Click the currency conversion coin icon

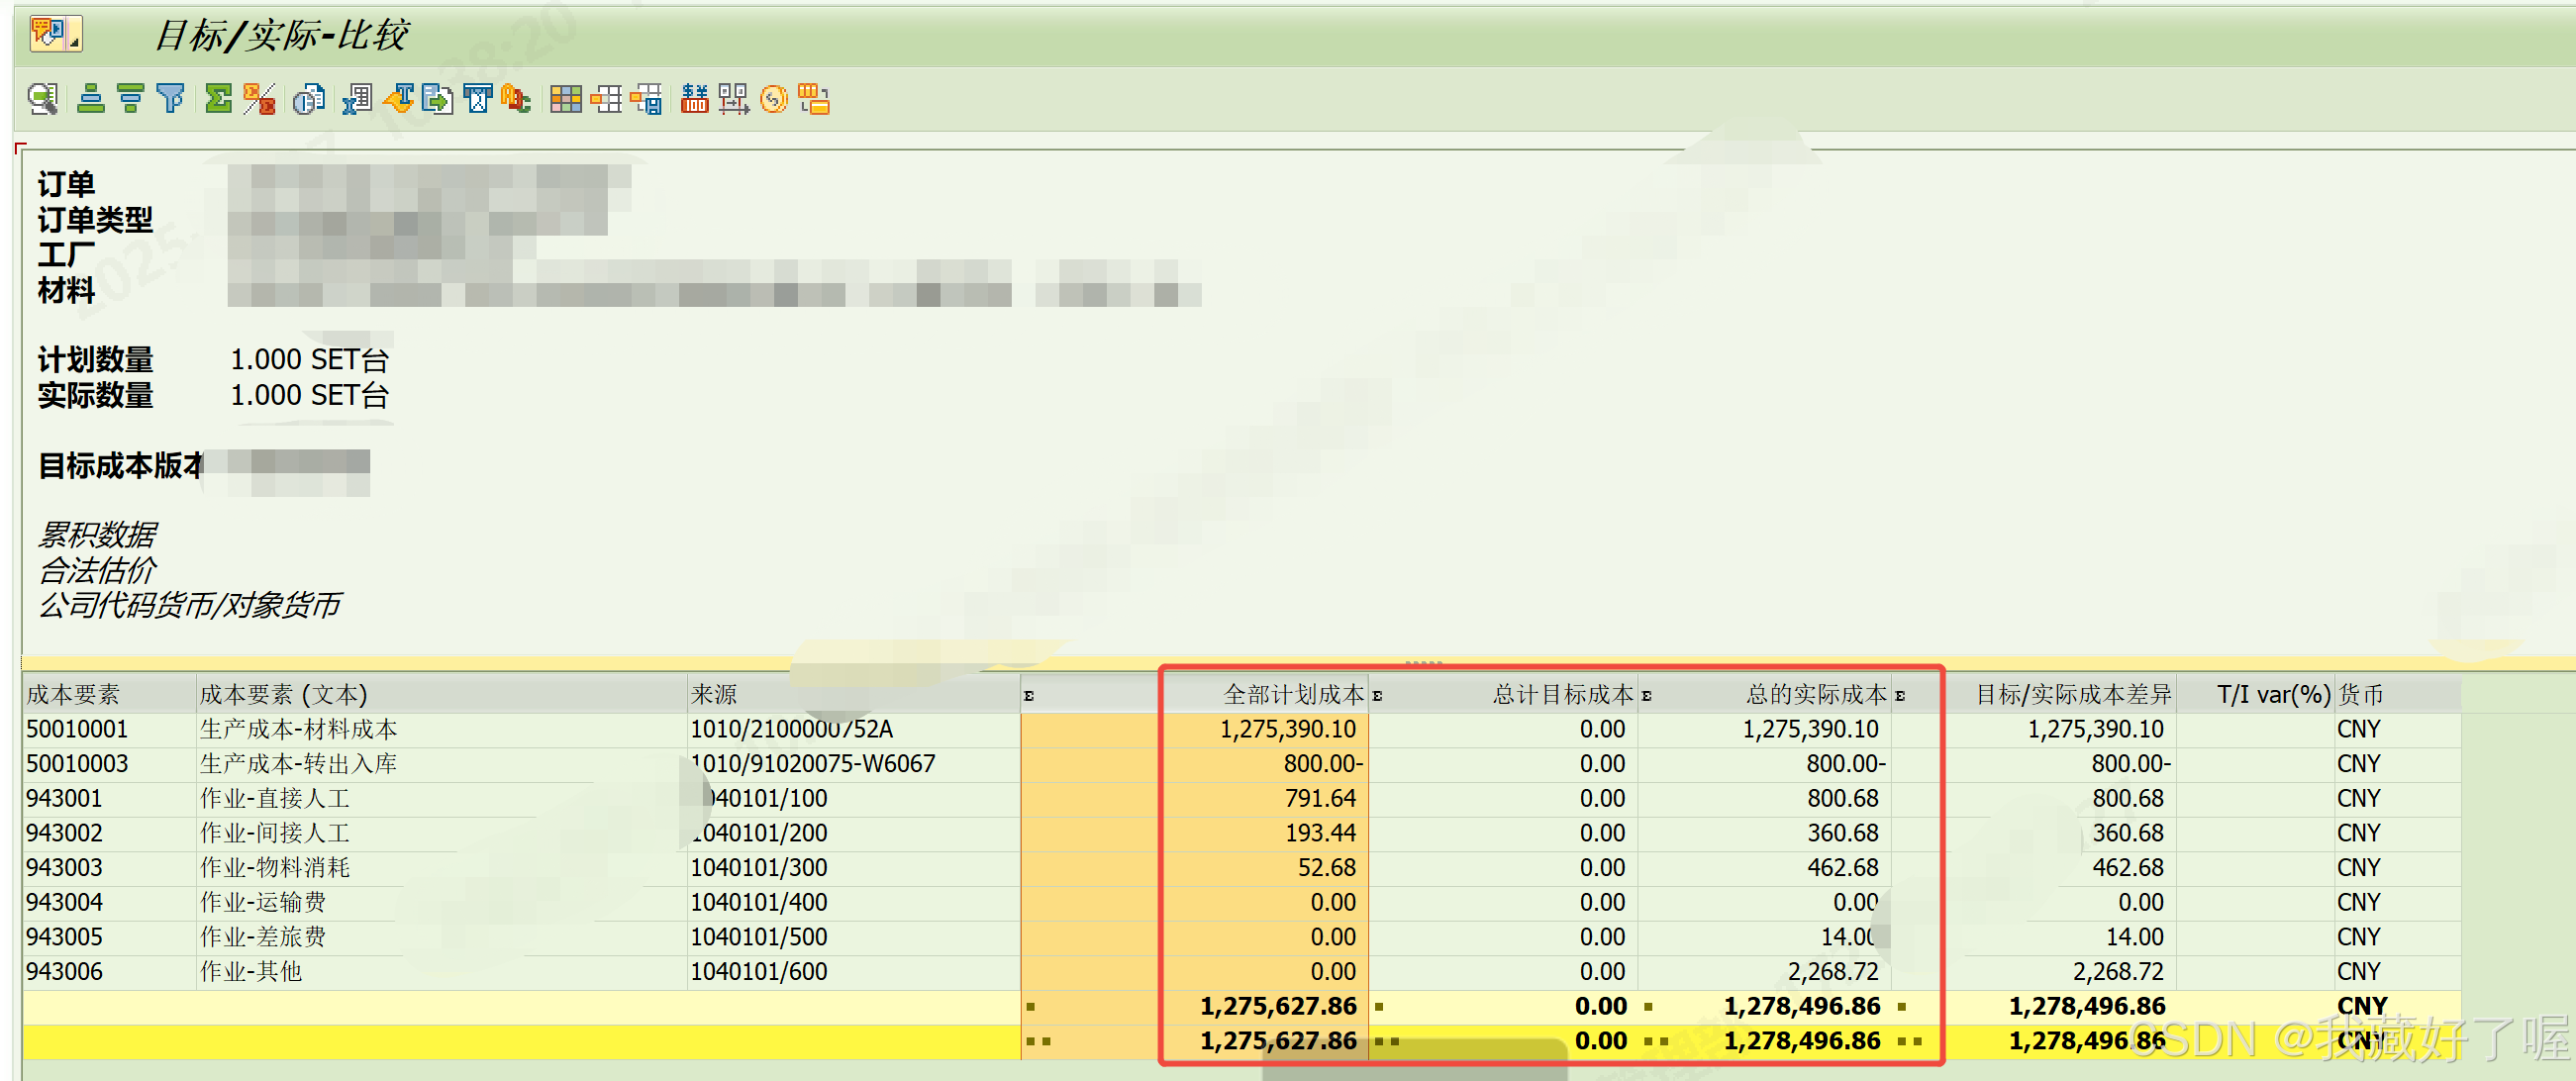click(x=774, y=99)
